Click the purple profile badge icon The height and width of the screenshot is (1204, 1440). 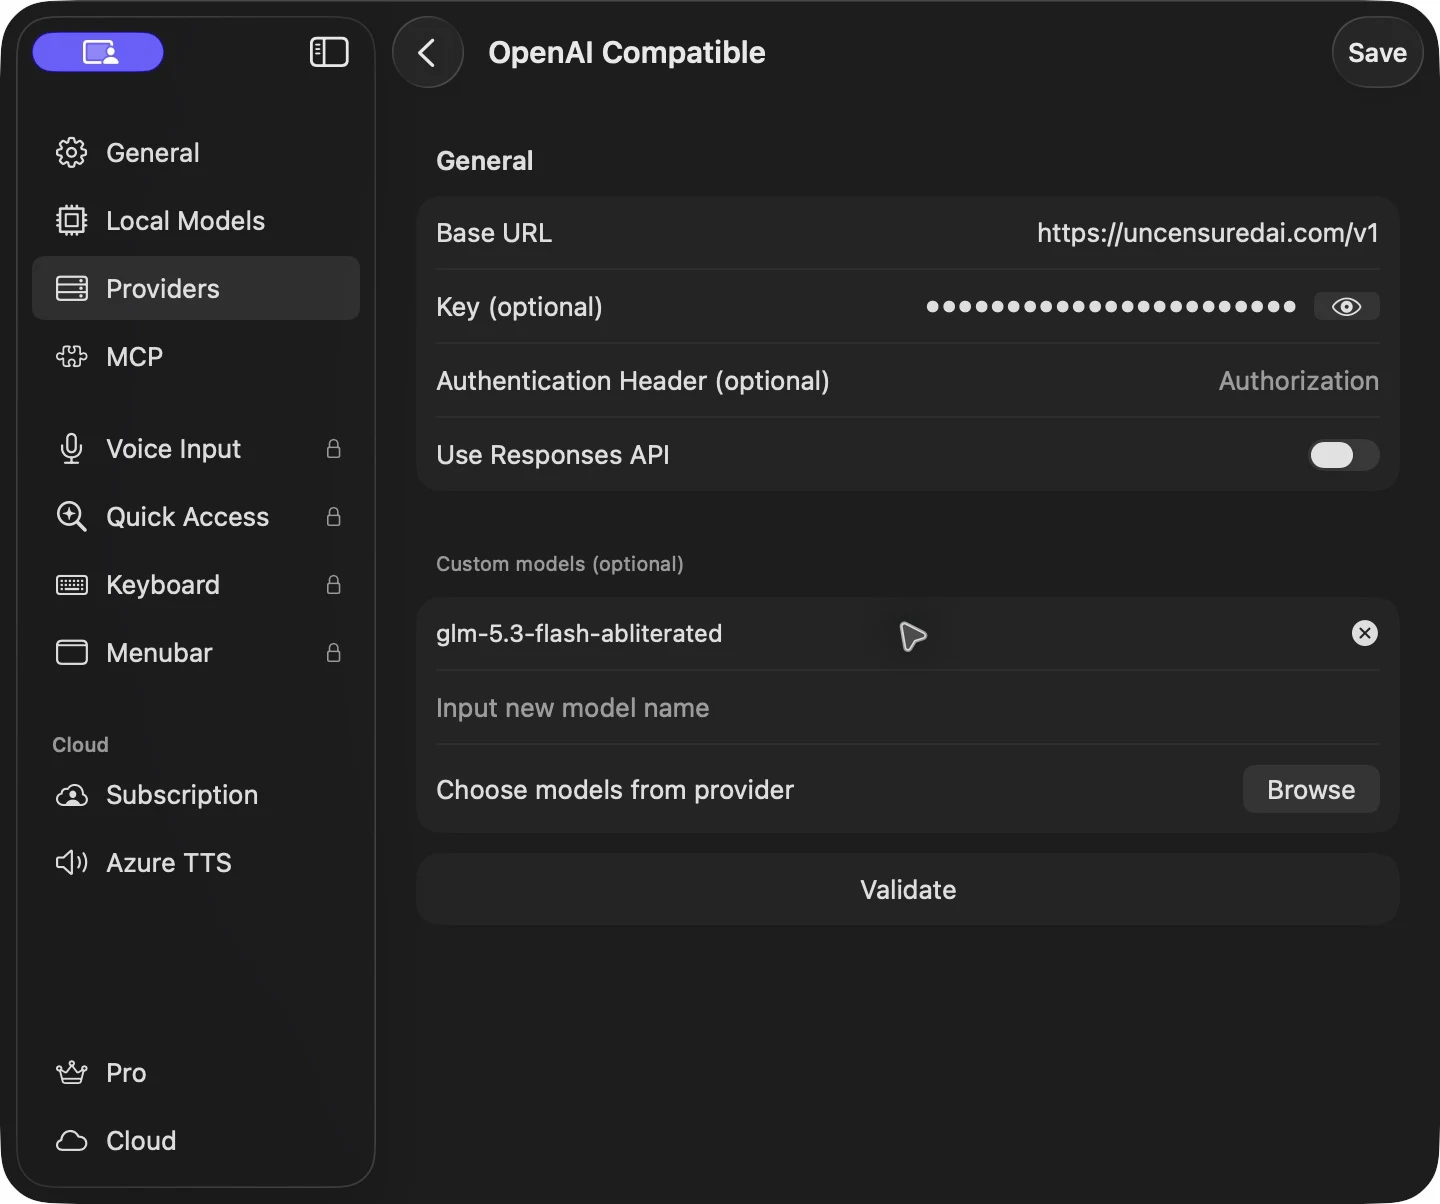[x=98, y=52]
